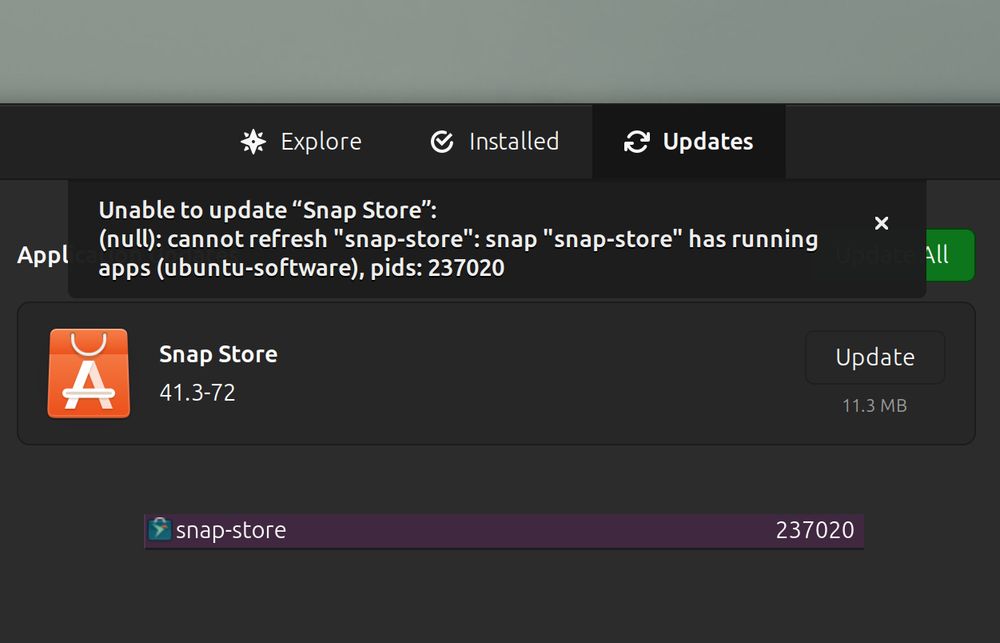Image resolution: width=1000 pixels, height=643 pixels.
Task: Switch to the Installed tab
Action: tap(495, 142)
